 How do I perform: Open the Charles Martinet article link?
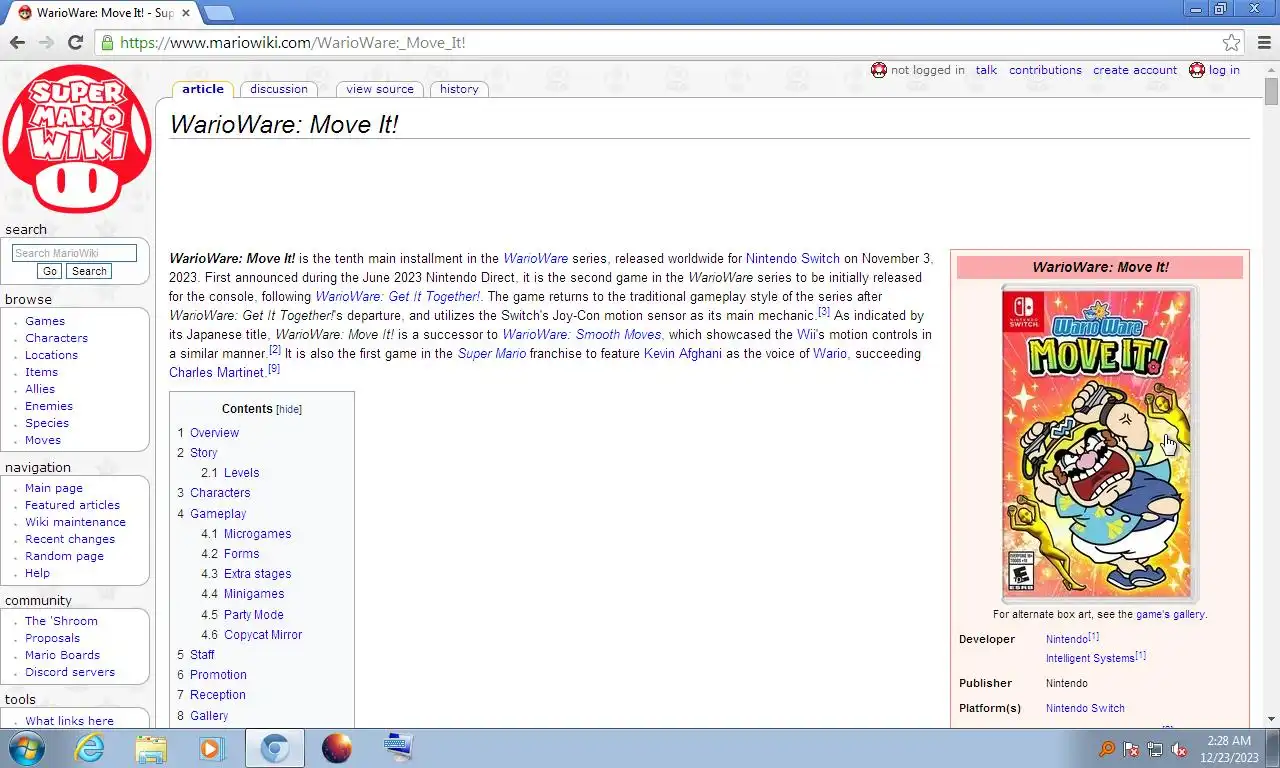(217, 373)
